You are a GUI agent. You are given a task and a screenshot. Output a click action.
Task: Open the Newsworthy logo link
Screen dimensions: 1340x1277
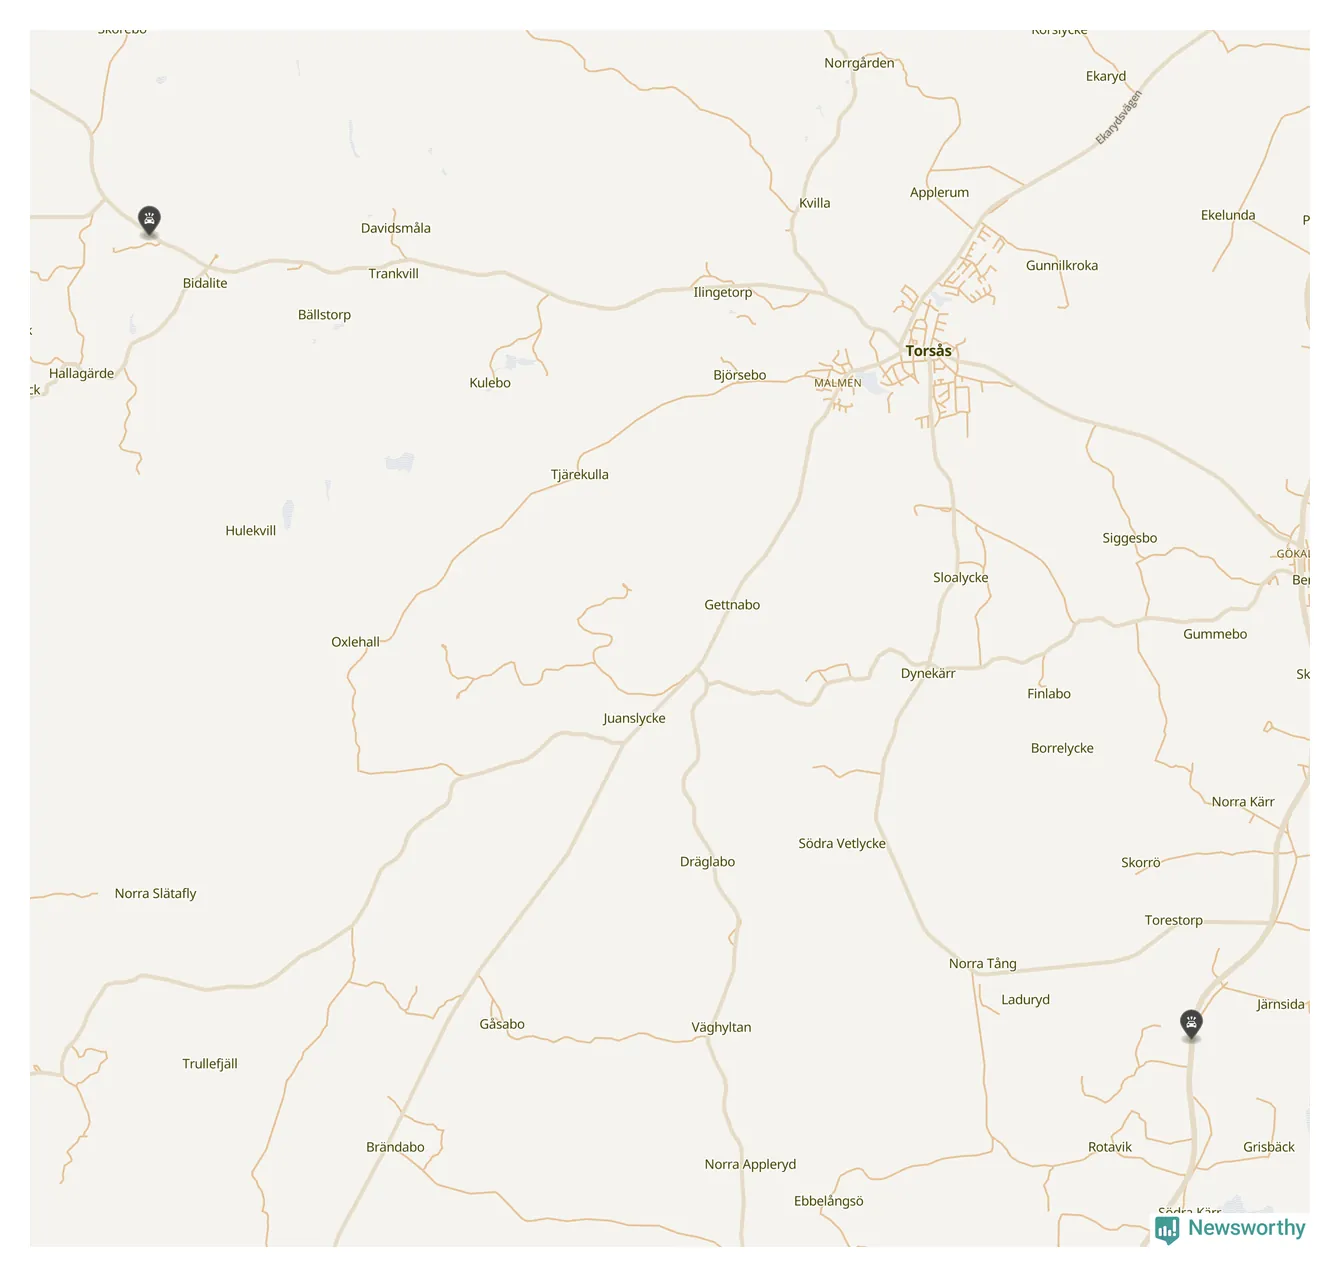(x=1230, y=1229)
